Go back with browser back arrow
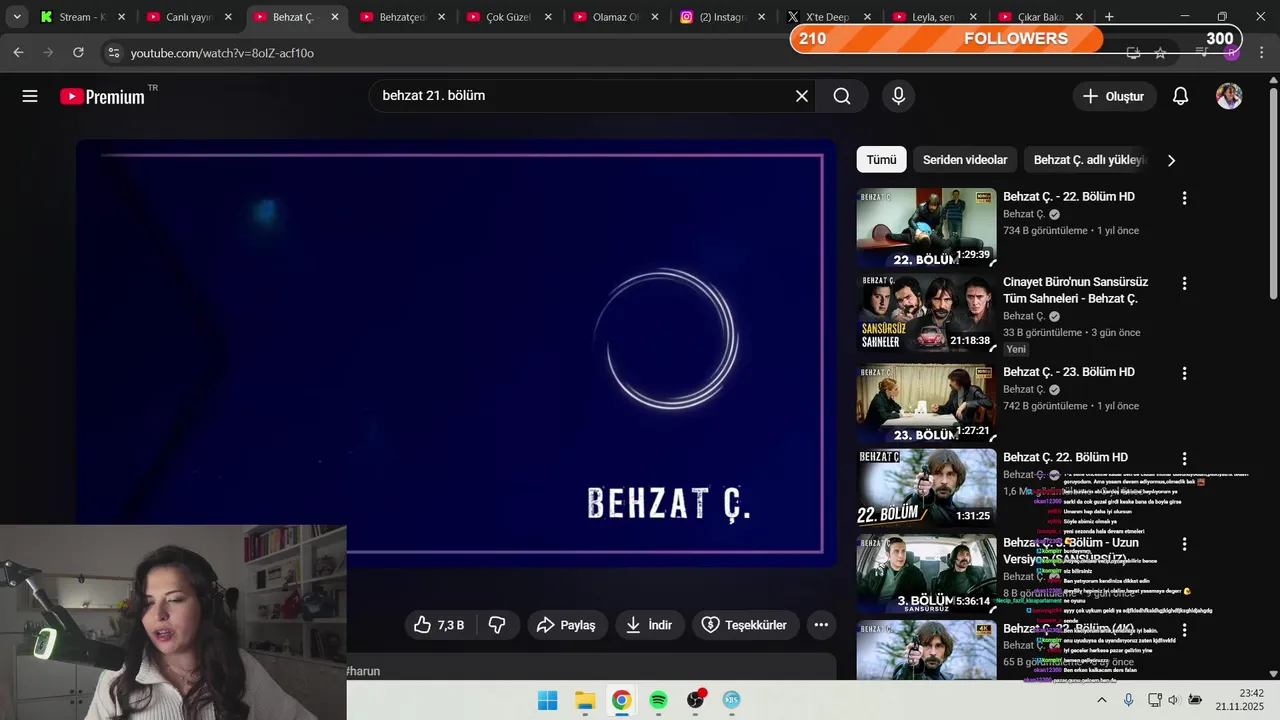Viewport: 1280px width, 720px height. click(x=18, y=52)
